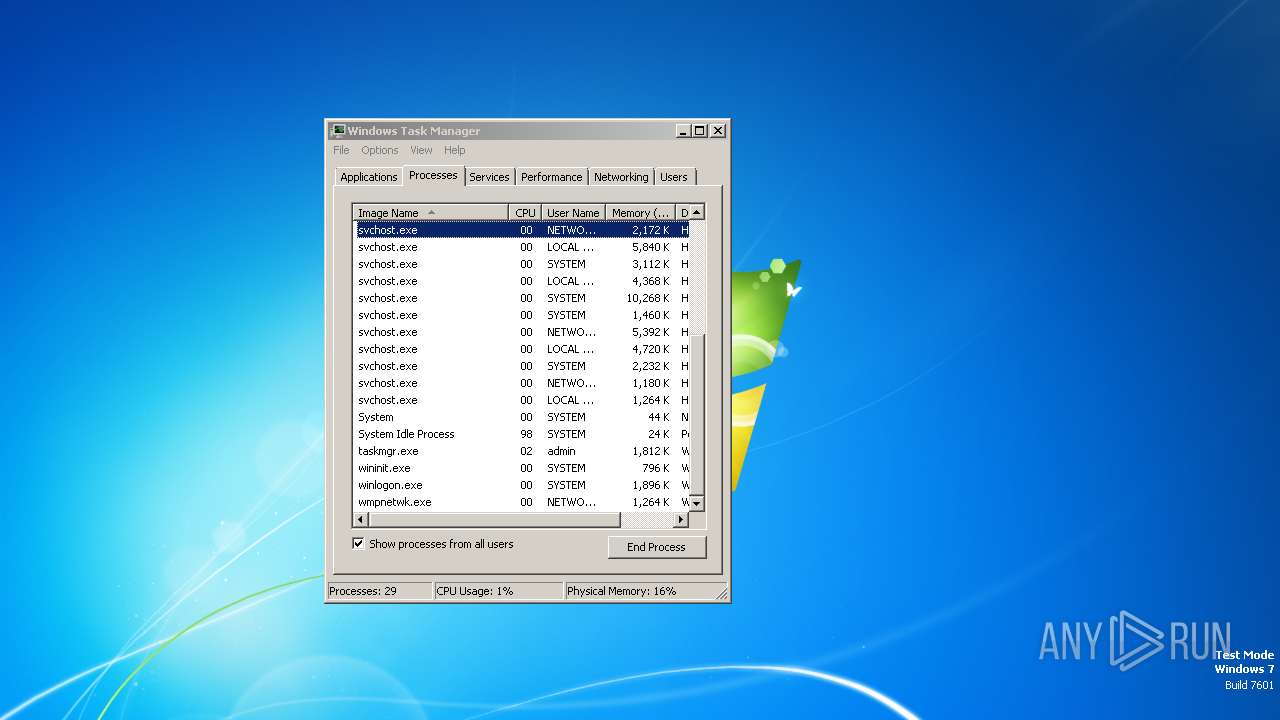Click the horizontal scrollbar left arrow

point(361,520)
